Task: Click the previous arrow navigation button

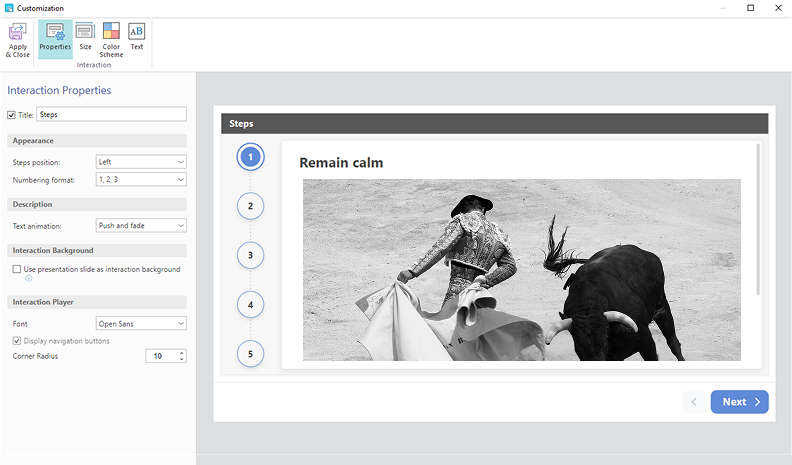Action: (x=695, y=402)
